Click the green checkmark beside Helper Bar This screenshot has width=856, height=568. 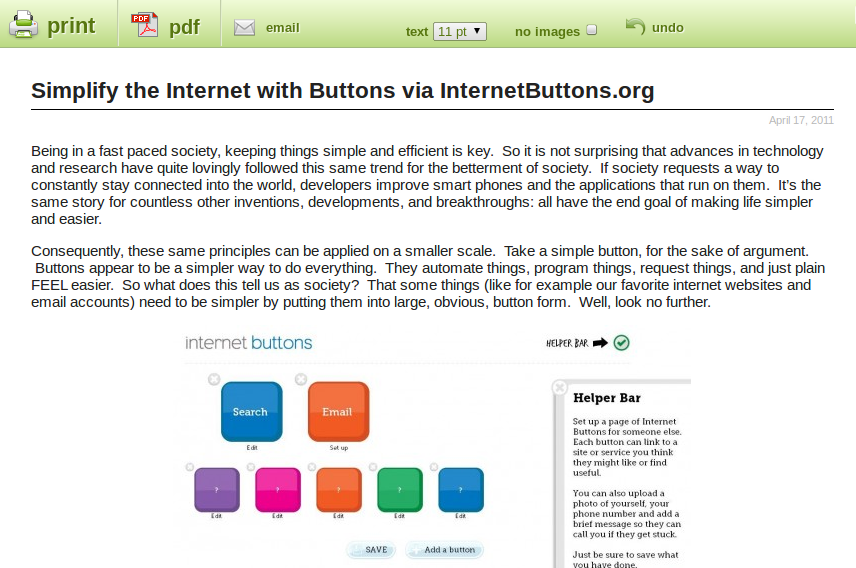pos(621,343)
